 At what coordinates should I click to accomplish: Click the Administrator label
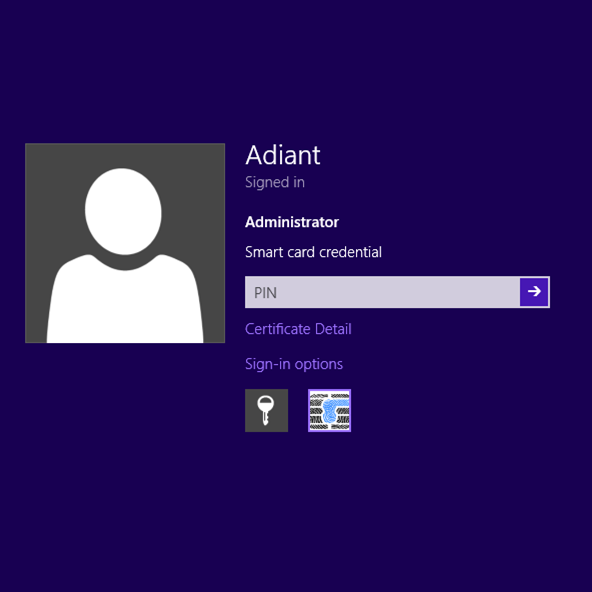point(292,222)
